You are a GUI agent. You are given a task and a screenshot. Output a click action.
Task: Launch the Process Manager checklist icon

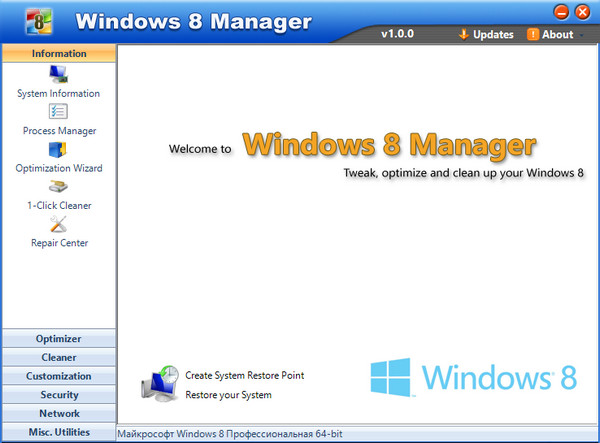[x=58, y=112]
